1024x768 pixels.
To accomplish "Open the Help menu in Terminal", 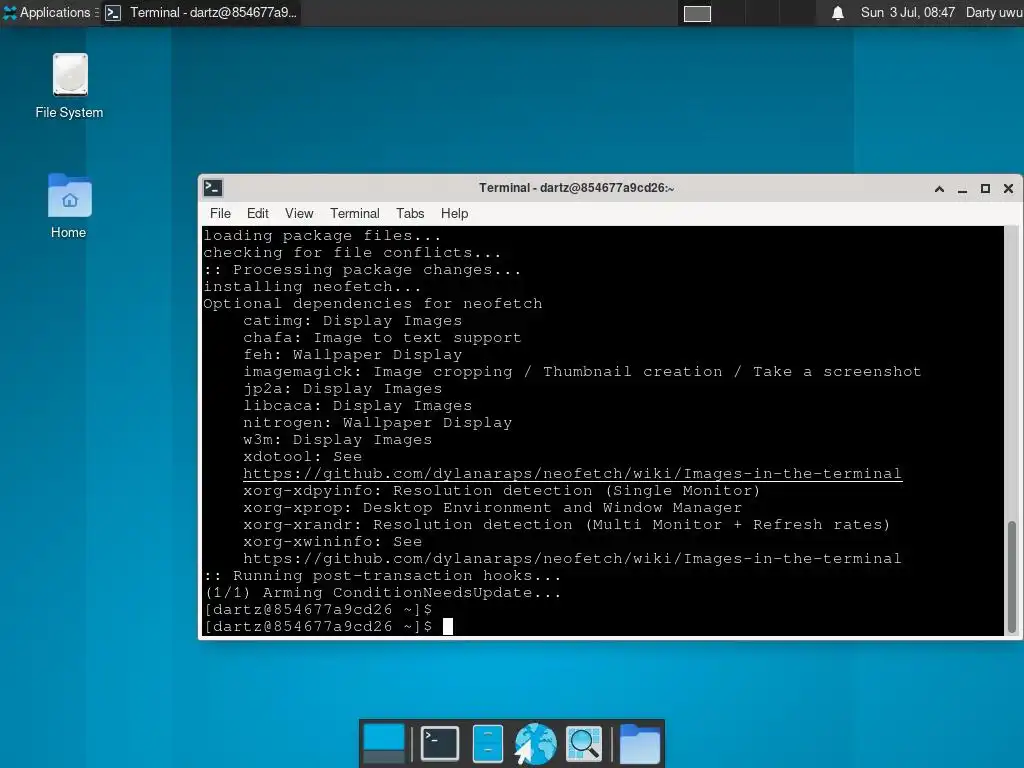I will (x=455, y=214).
